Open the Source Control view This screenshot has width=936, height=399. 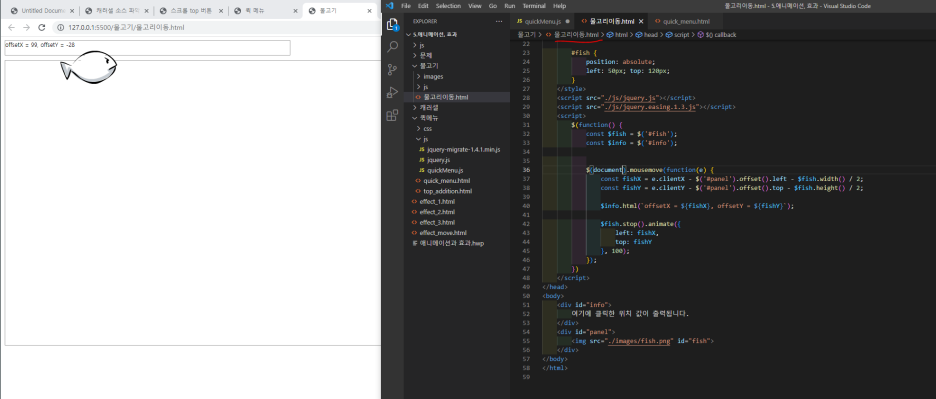(x=392, y=69)
